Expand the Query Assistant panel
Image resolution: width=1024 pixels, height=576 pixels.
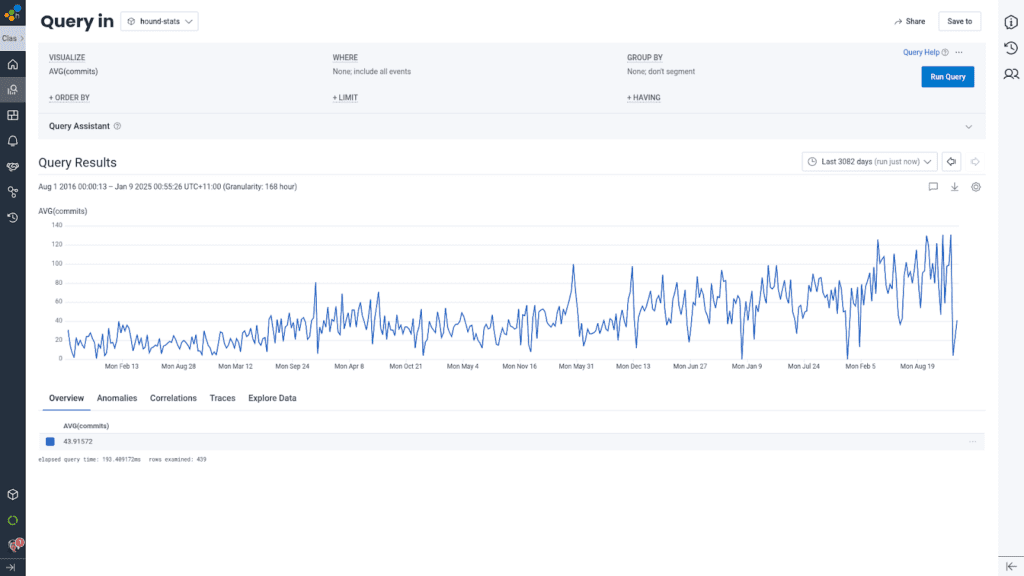click(967, 127)
